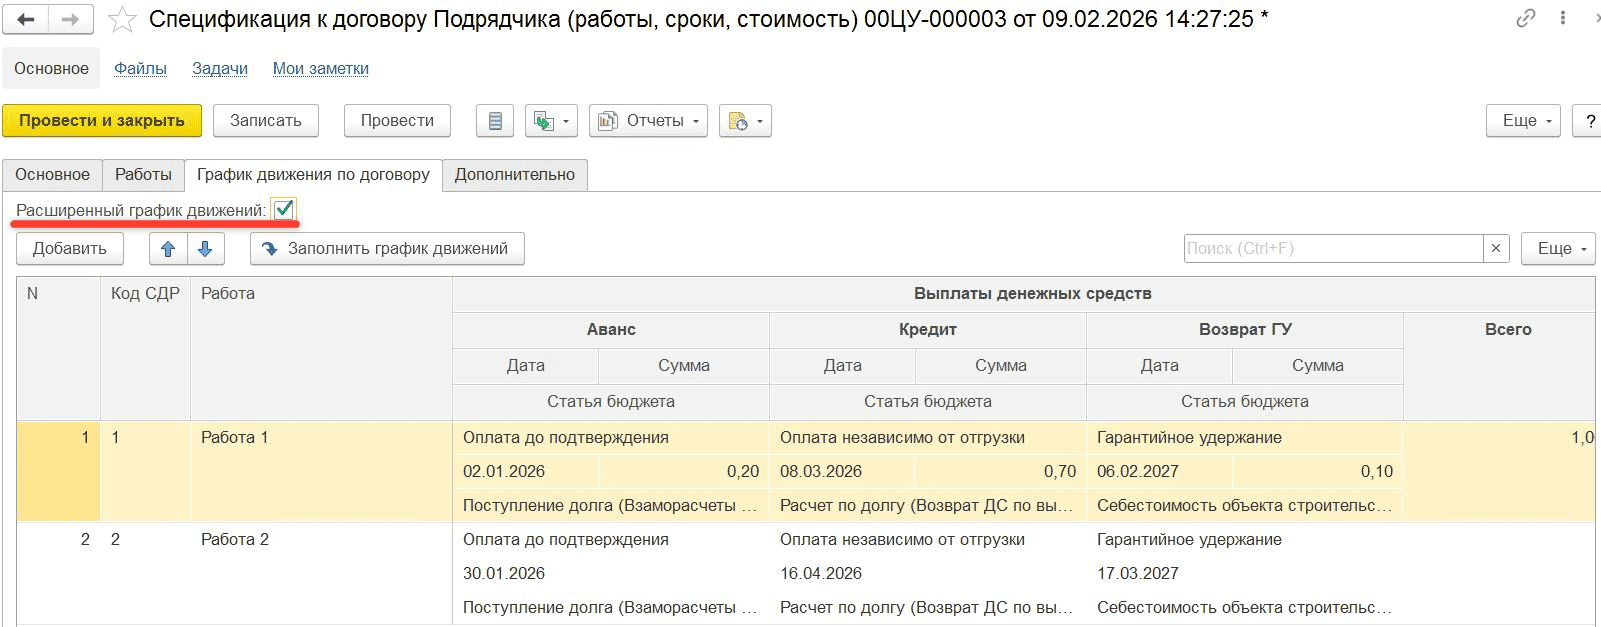This screenshot has height=627, width=1601.
Task: Open the 'Файлы' link
Action: pyautogui.click(x=140, y=69)
